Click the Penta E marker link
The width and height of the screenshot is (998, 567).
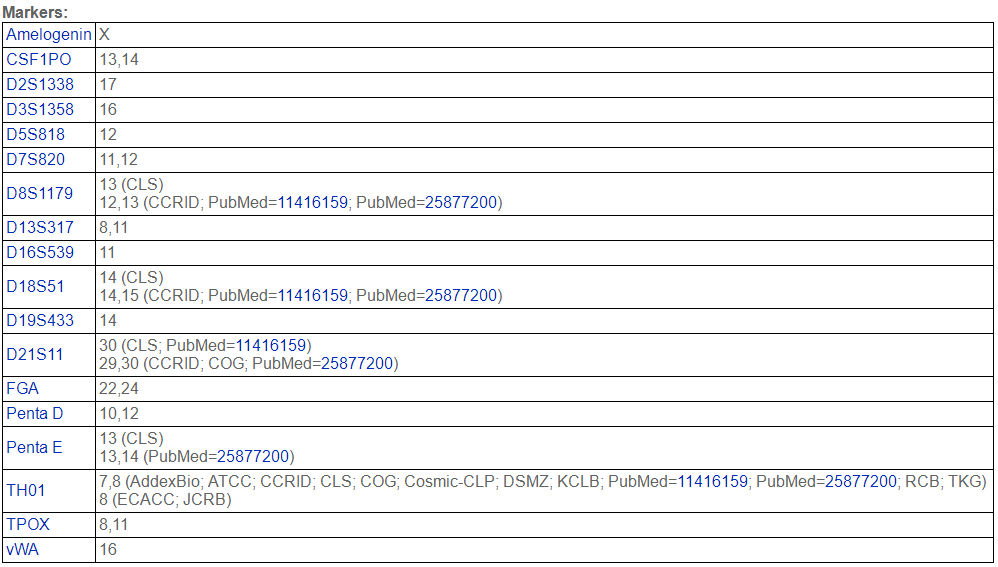35,447
